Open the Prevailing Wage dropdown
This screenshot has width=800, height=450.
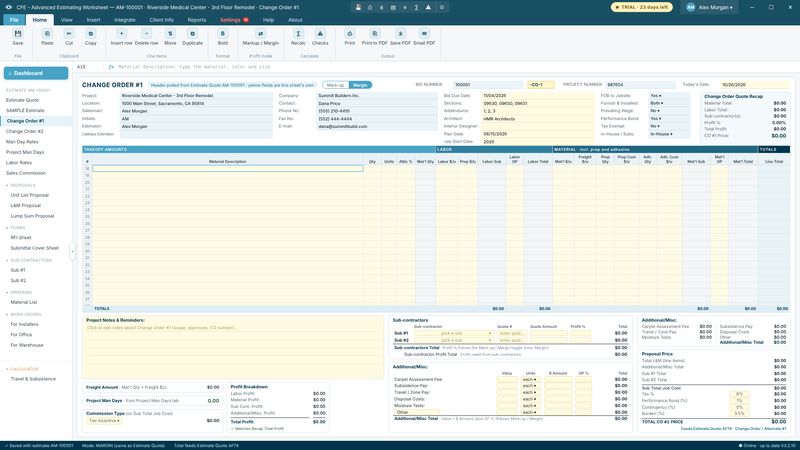coord(669,111)
